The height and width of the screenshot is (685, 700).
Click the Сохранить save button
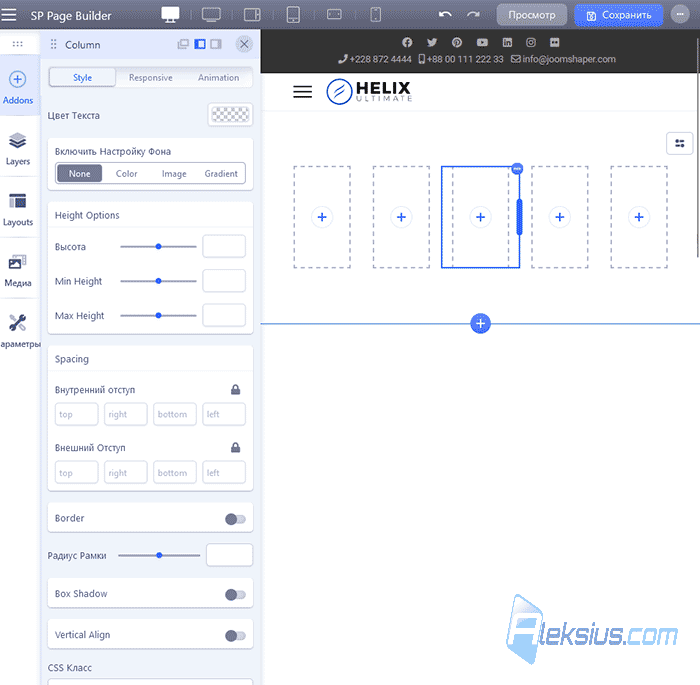tap(618, 15)
